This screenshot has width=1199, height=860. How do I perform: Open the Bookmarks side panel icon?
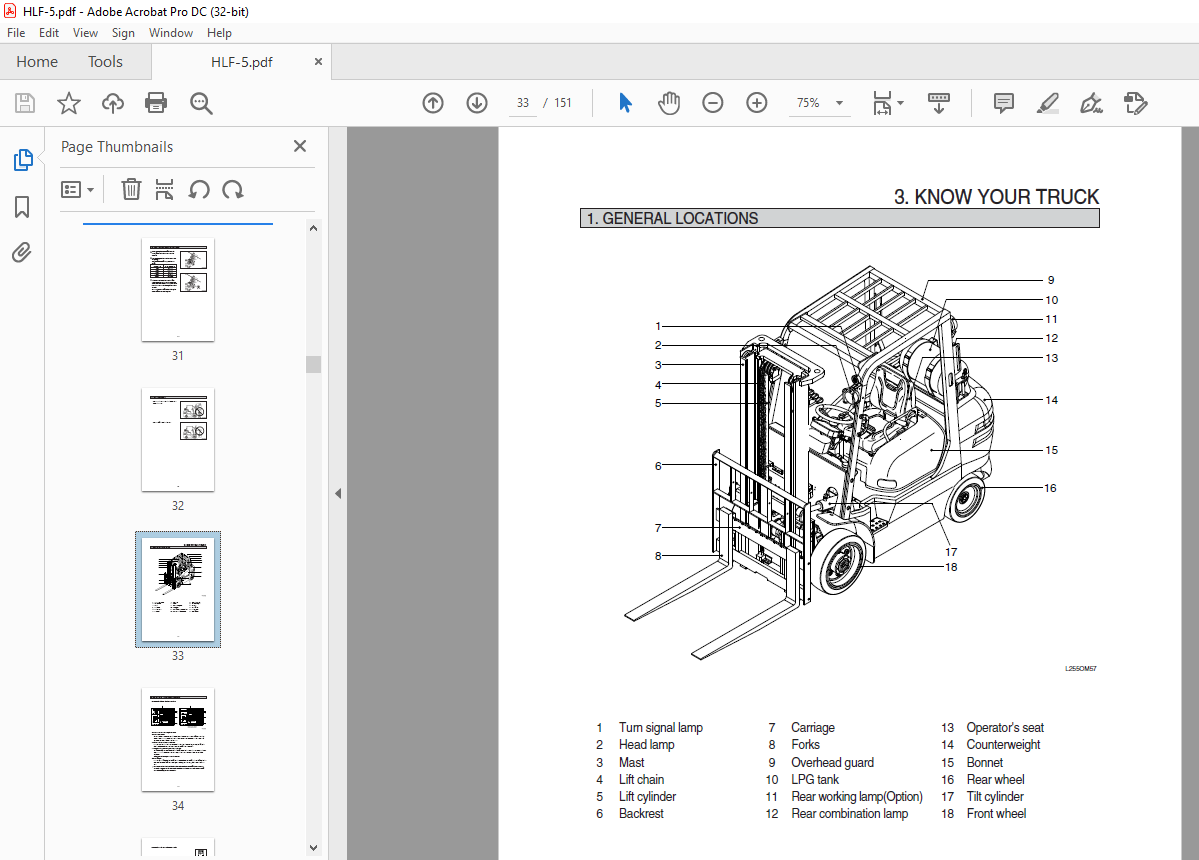click(22, 206)
